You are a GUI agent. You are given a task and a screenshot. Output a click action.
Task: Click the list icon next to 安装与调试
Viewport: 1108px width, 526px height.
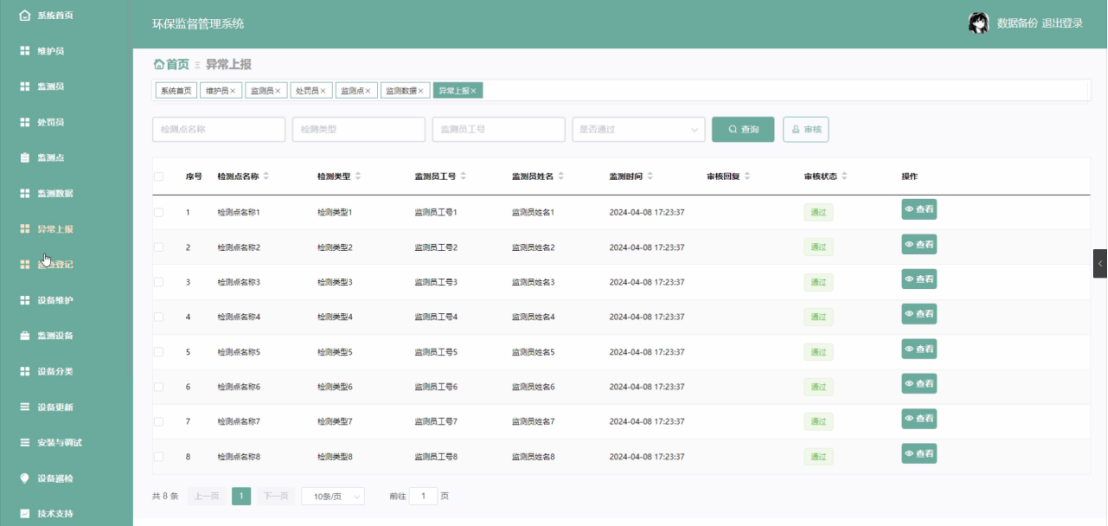click(25, 443)
